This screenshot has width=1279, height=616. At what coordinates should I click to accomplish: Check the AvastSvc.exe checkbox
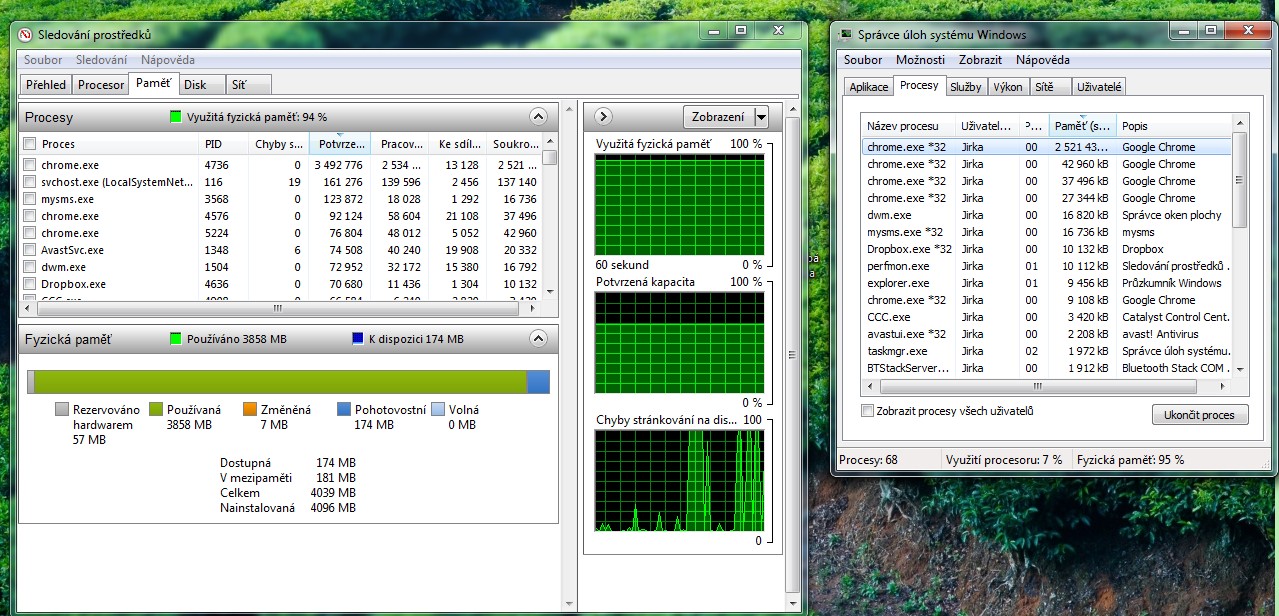[30, 250]
